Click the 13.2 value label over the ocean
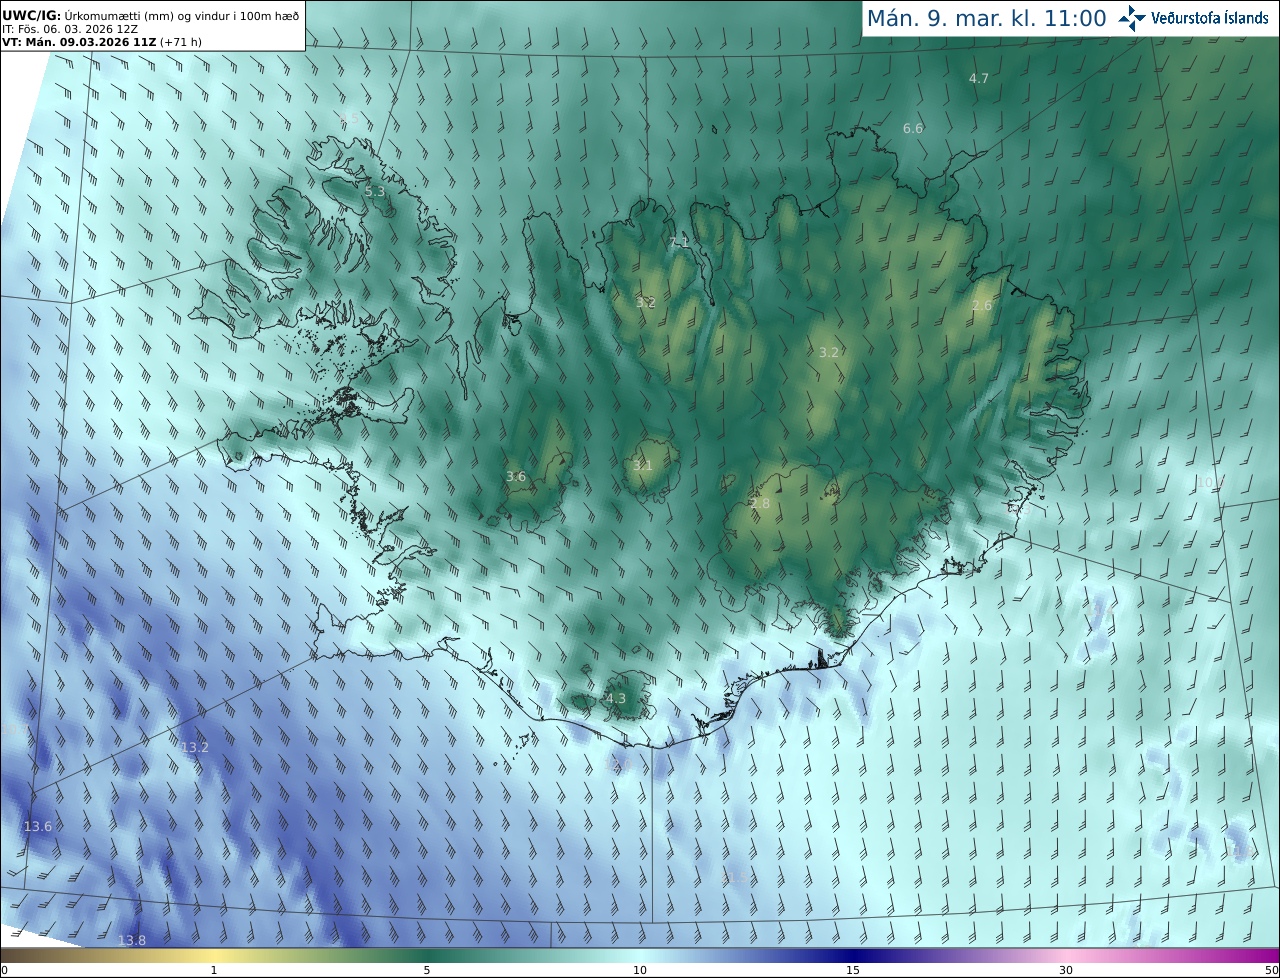Image resolution: width=1280 pixels, height=978 pixels. point(195,747)
